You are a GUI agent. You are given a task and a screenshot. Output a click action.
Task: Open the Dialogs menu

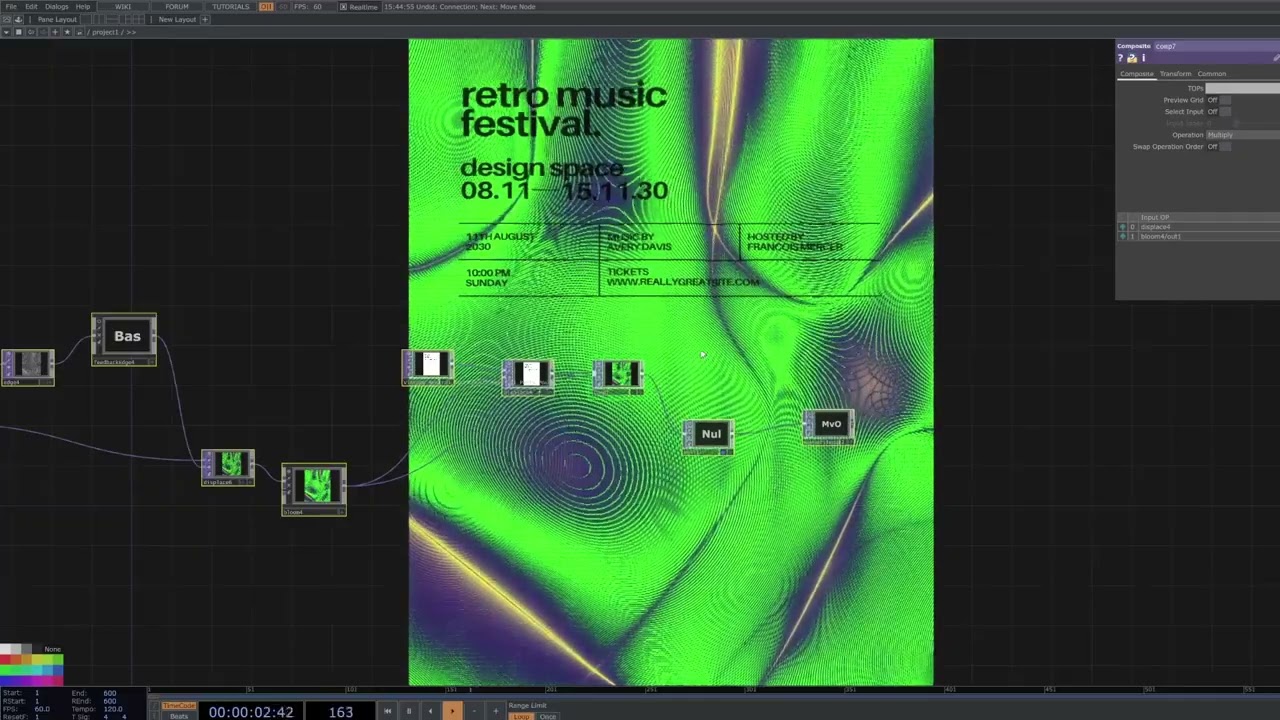tap(55, 7)
